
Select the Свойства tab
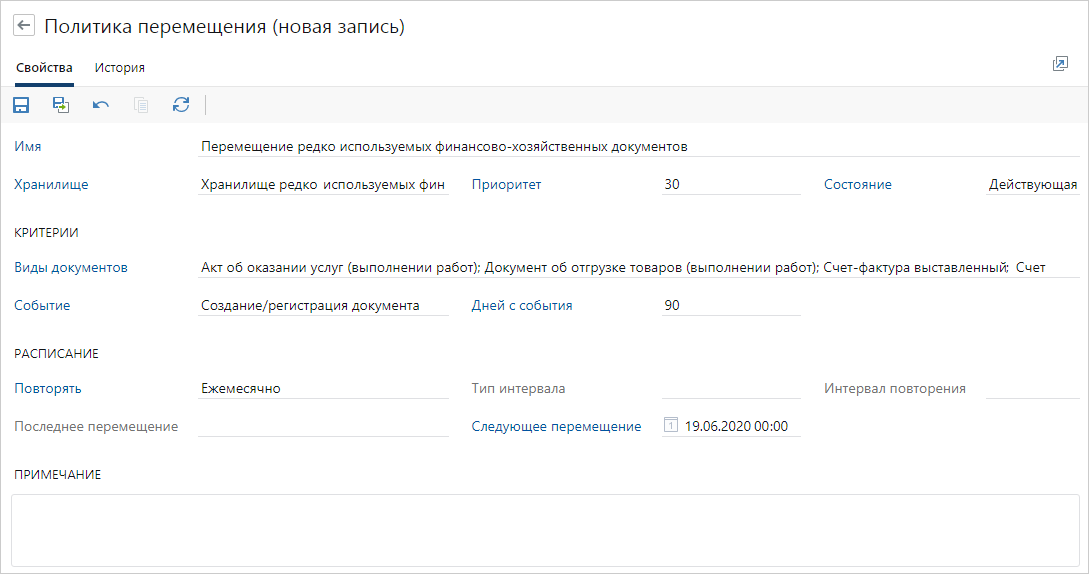[x=44, y=68]
